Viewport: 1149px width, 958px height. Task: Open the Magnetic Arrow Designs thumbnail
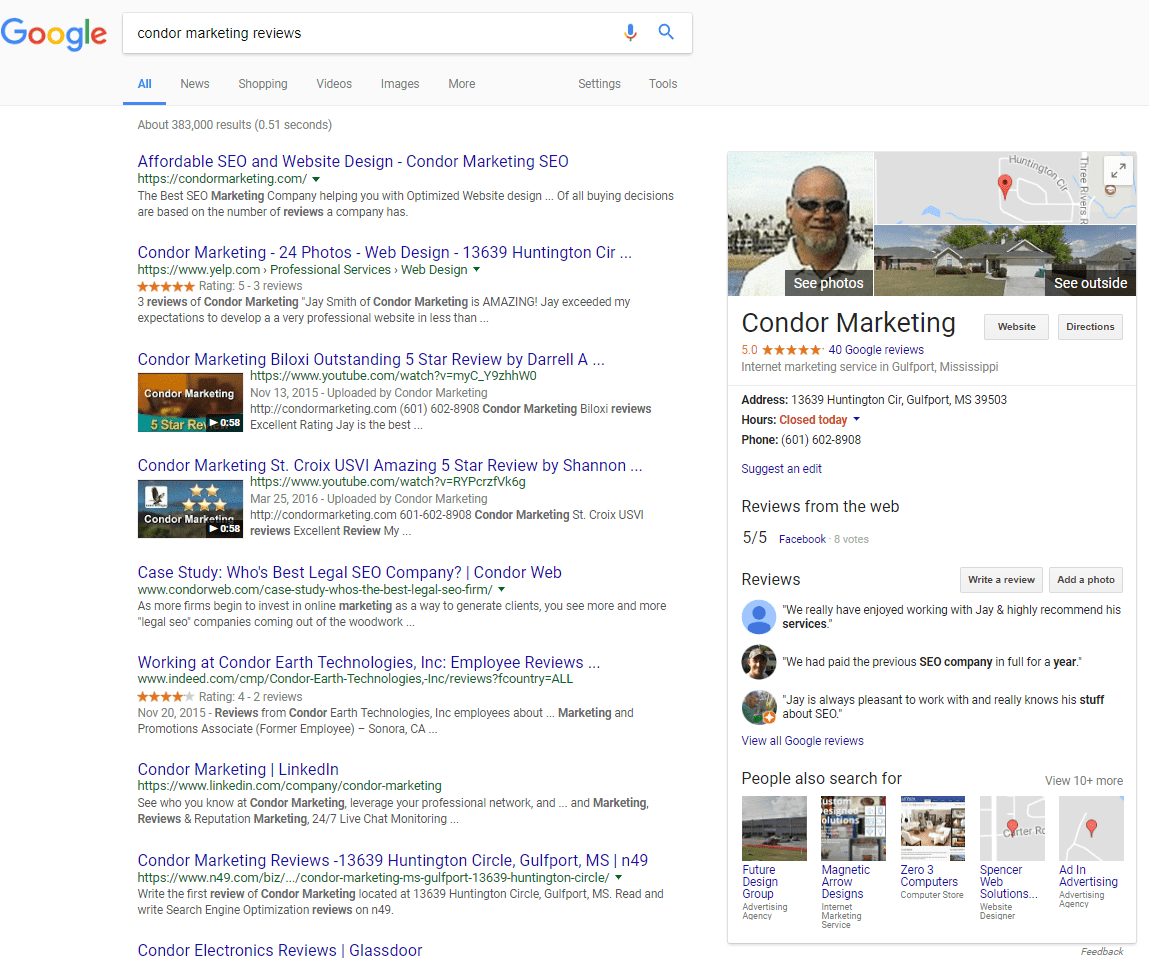(x=853, y=828)
